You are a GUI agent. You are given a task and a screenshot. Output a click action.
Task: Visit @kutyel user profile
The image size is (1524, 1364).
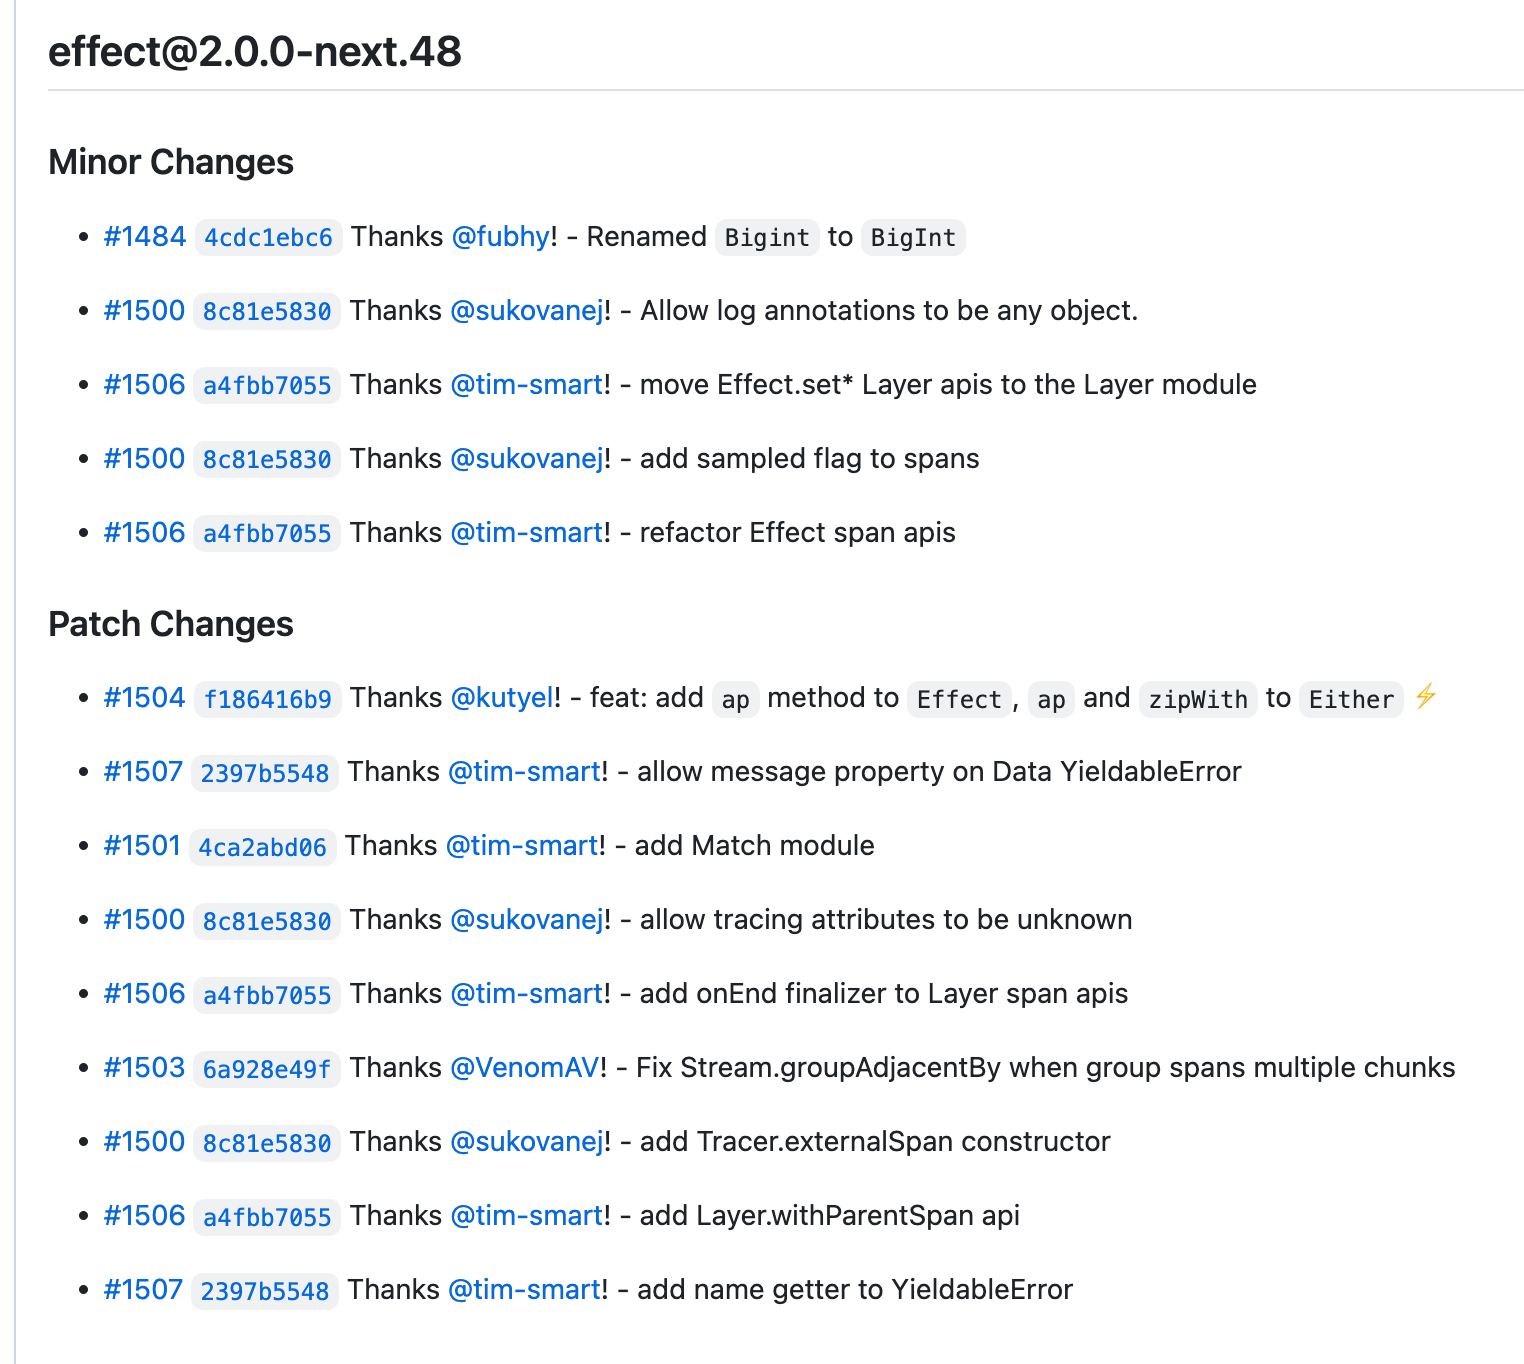click(x=502, y=698)
